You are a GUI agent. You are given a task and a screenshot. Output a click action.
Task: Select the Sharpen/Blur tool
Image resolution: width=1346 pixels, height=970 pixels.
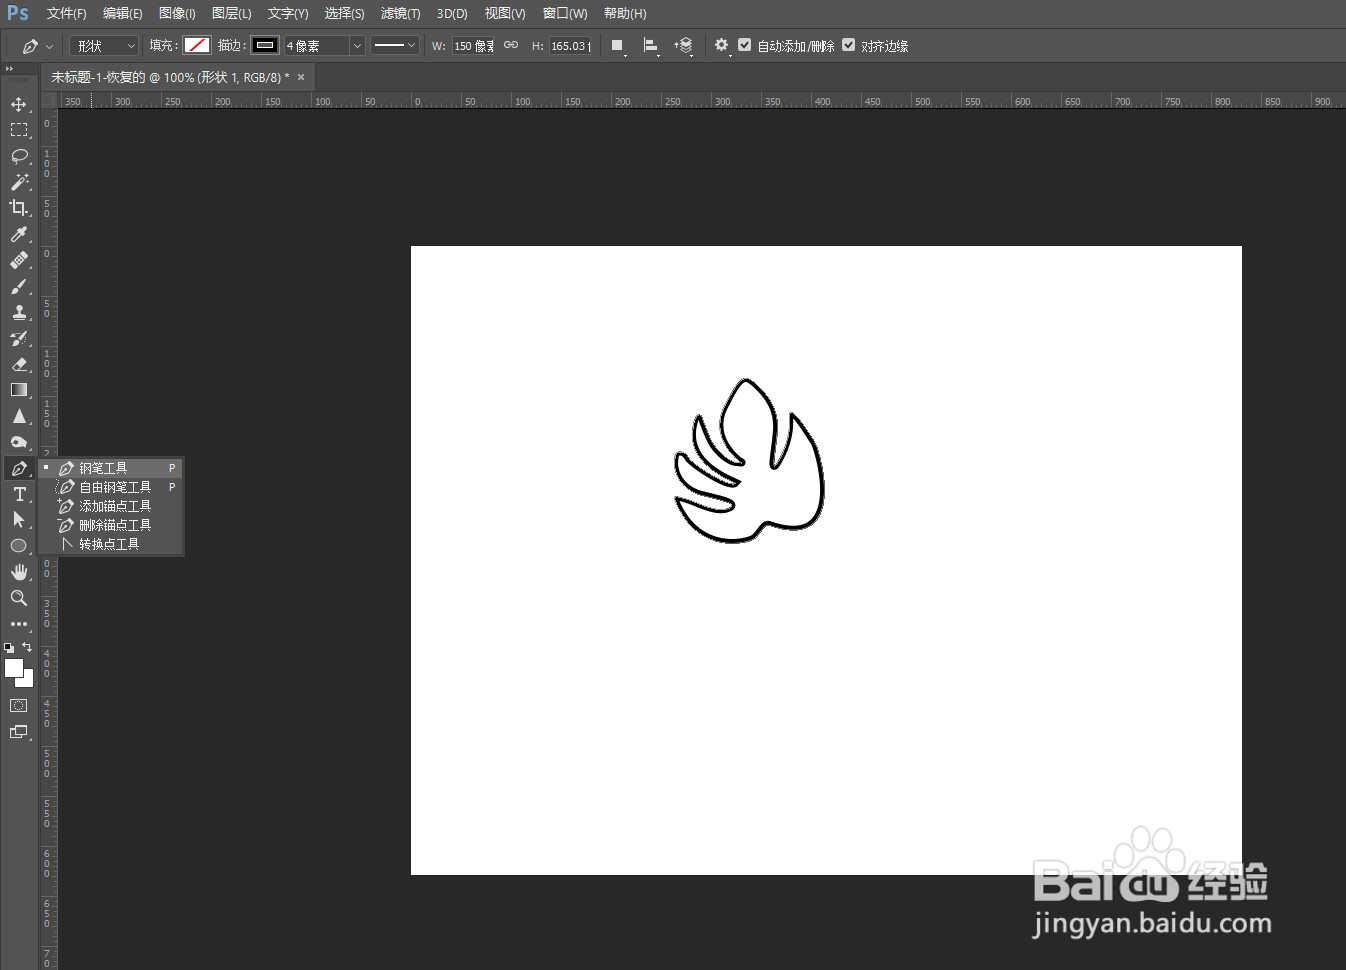(x=19, y=416)
